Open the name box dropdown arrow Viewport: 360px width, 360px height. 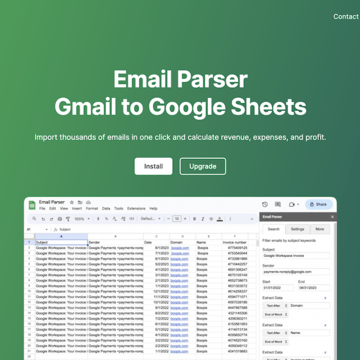(46, 229)
